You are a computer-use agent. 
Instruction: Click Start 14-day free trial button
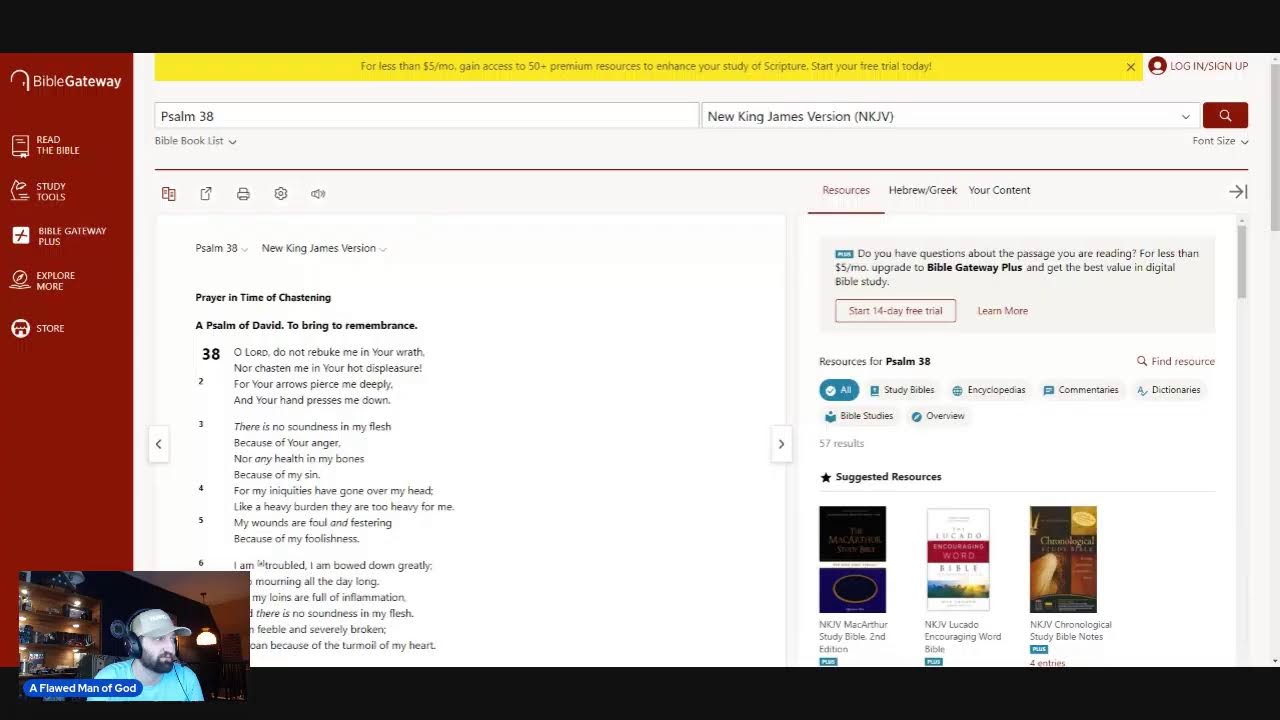pos(895,311)
